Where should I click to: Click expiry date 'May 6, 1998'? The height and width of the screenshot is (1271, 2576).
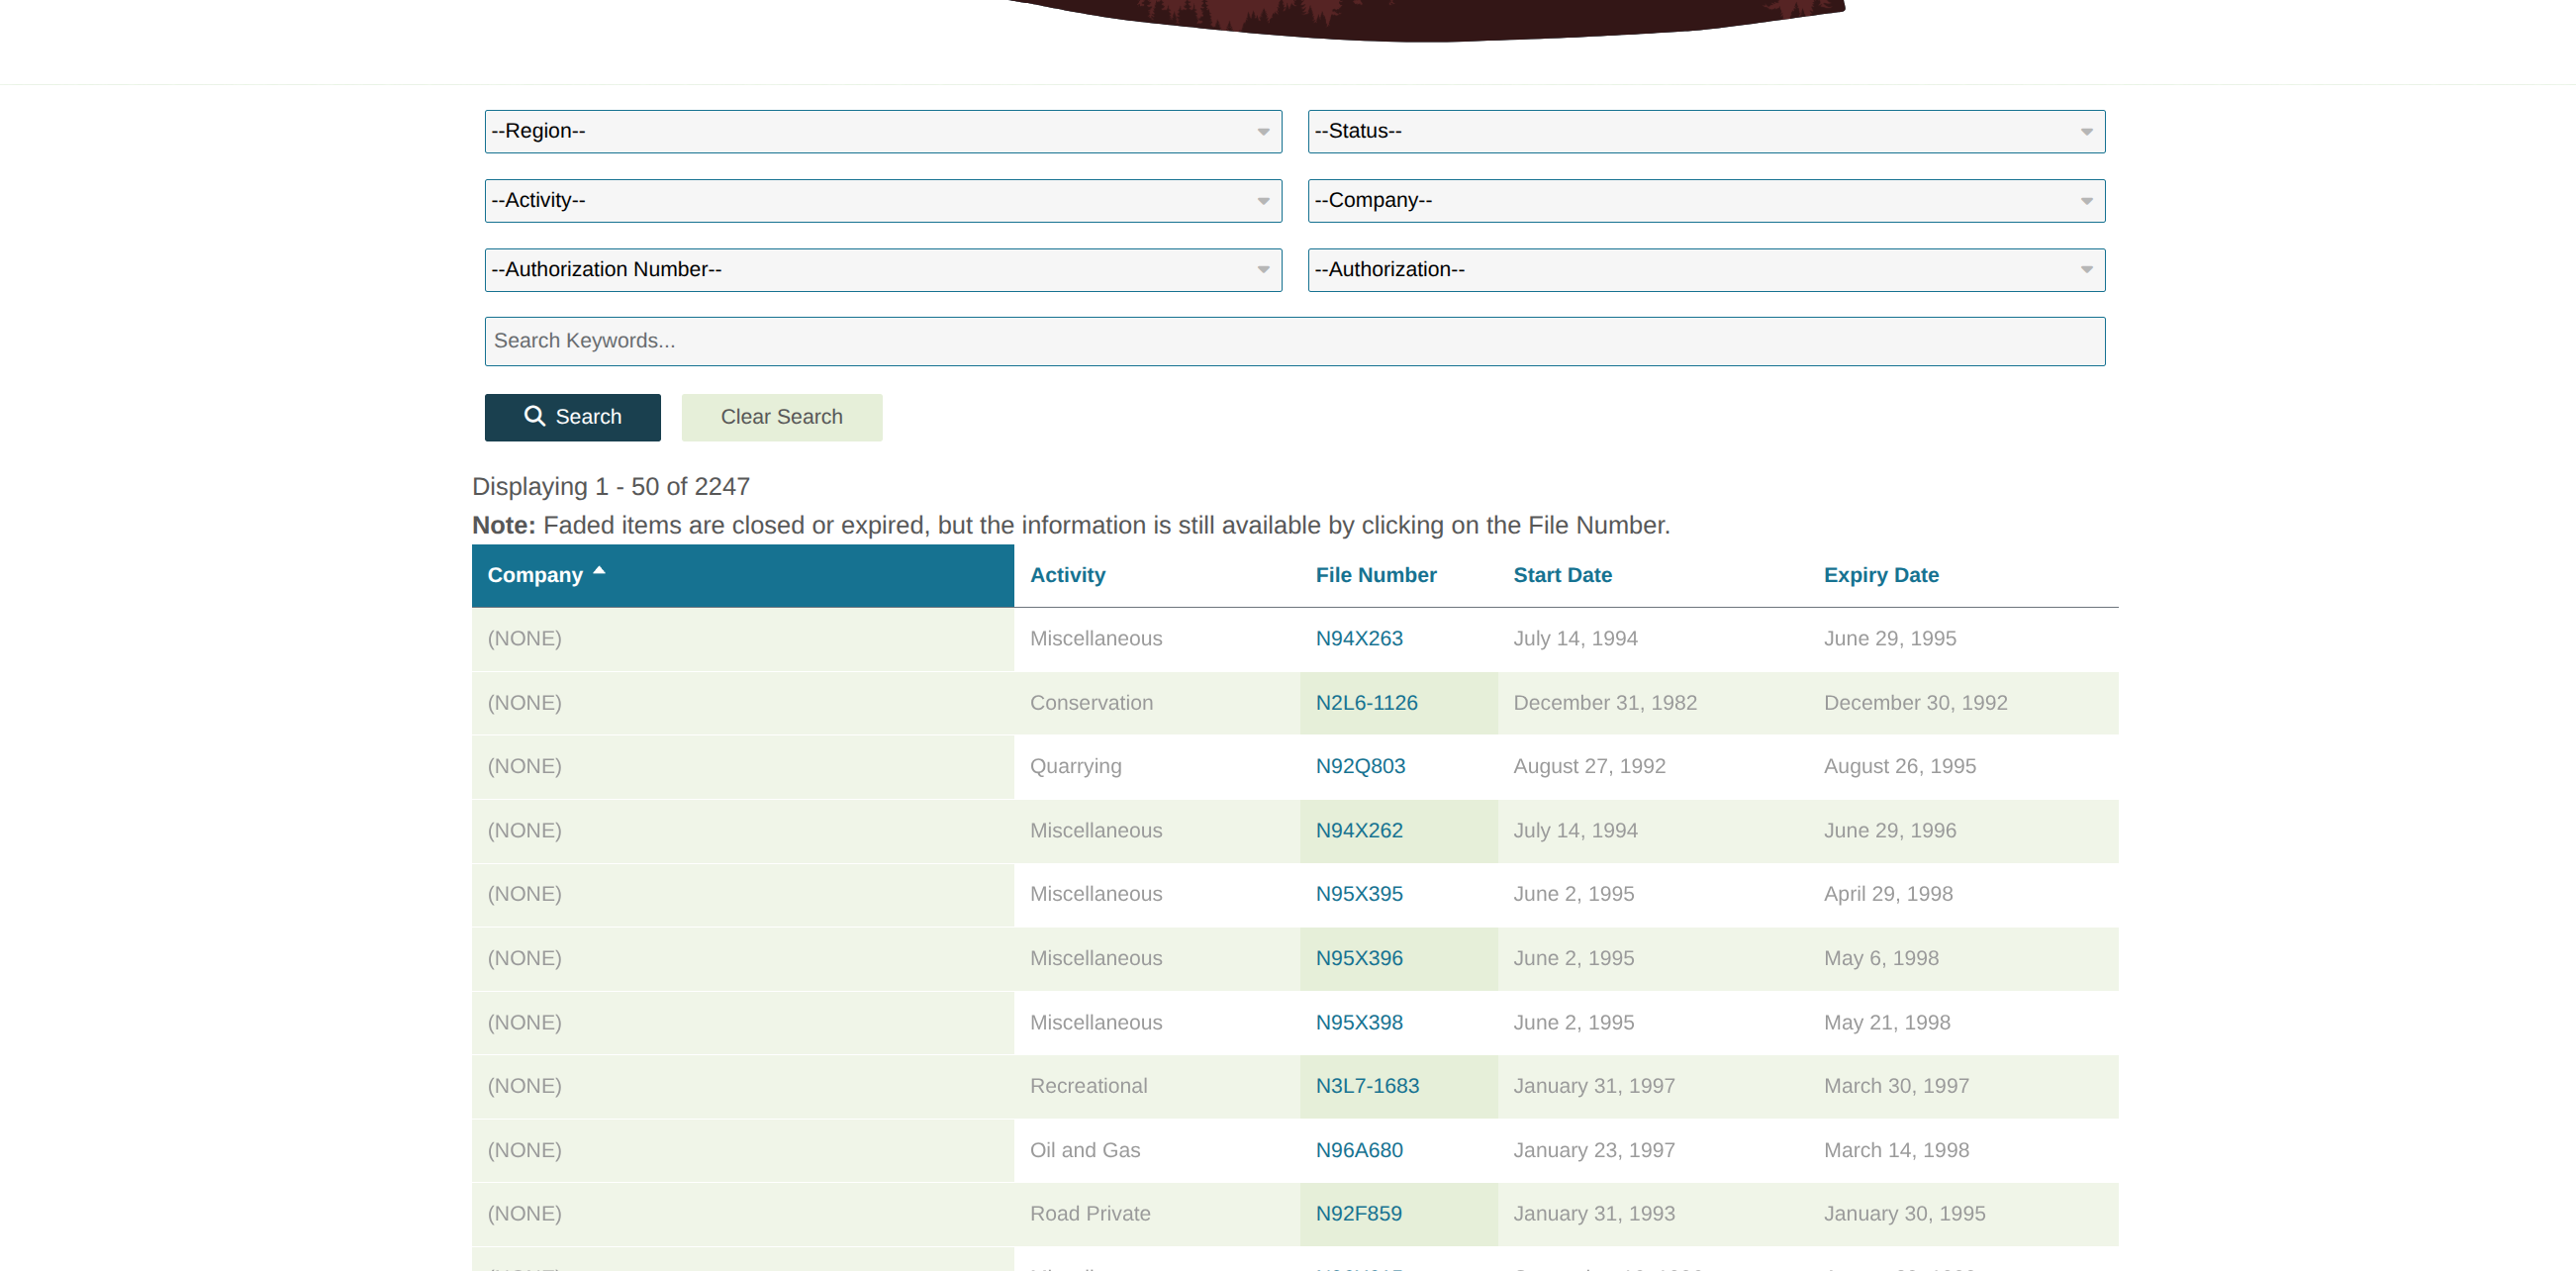(x=1880, y=958)
